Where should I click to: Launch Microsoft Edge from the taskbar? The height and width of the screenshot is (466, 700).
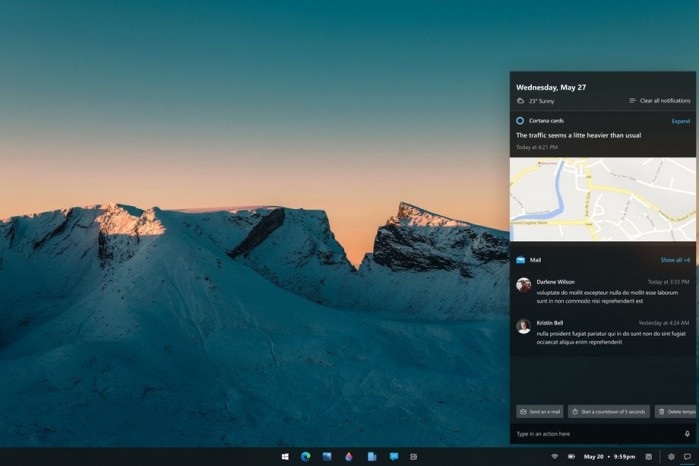(306, 456)
